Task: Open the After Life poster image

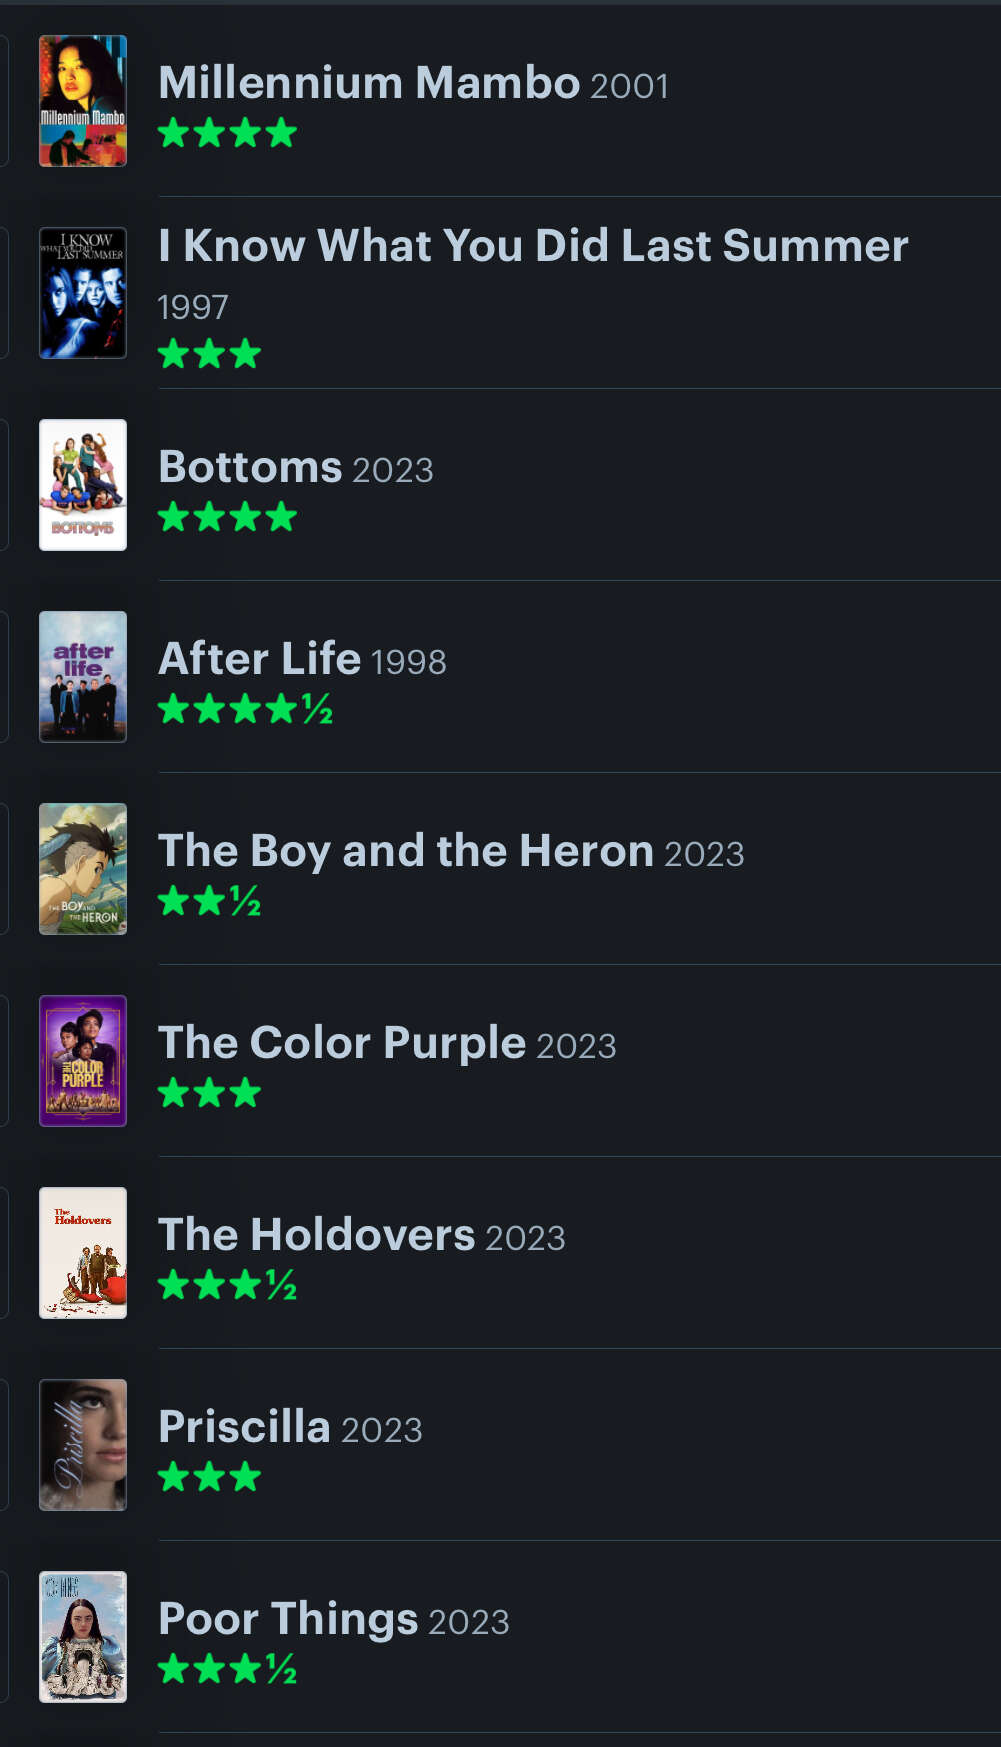Action: point(83,677)
